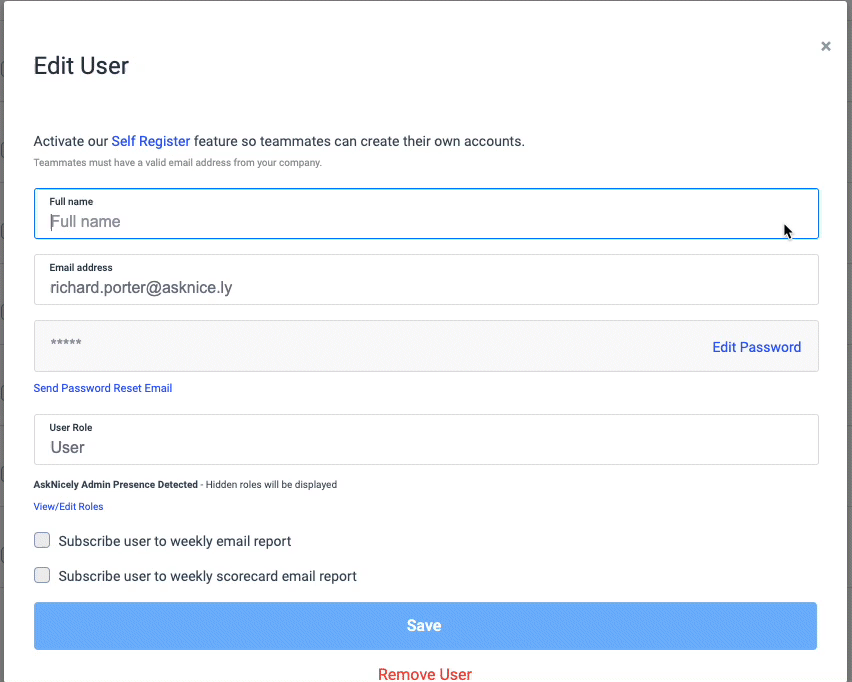This screenshot has height=682, width=852.
Task: Click the red Remove User link
Action: tap(425, 674)
